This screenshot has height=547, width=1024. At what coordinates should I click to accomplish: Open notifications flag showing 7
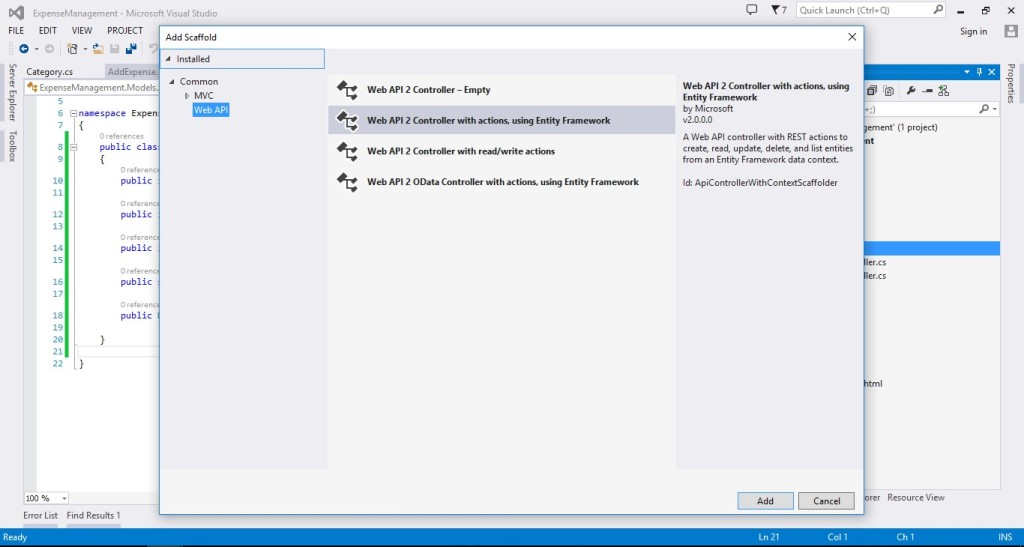click(x=778, y=10)
